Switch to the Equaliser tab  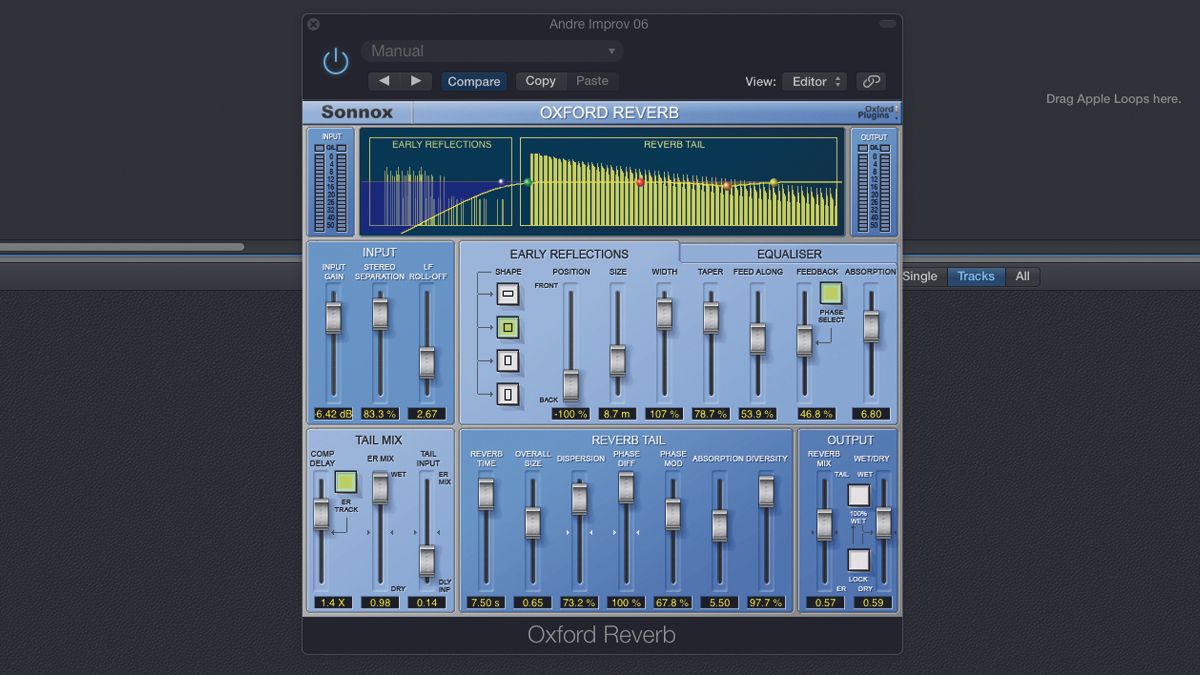click(789, 253)
